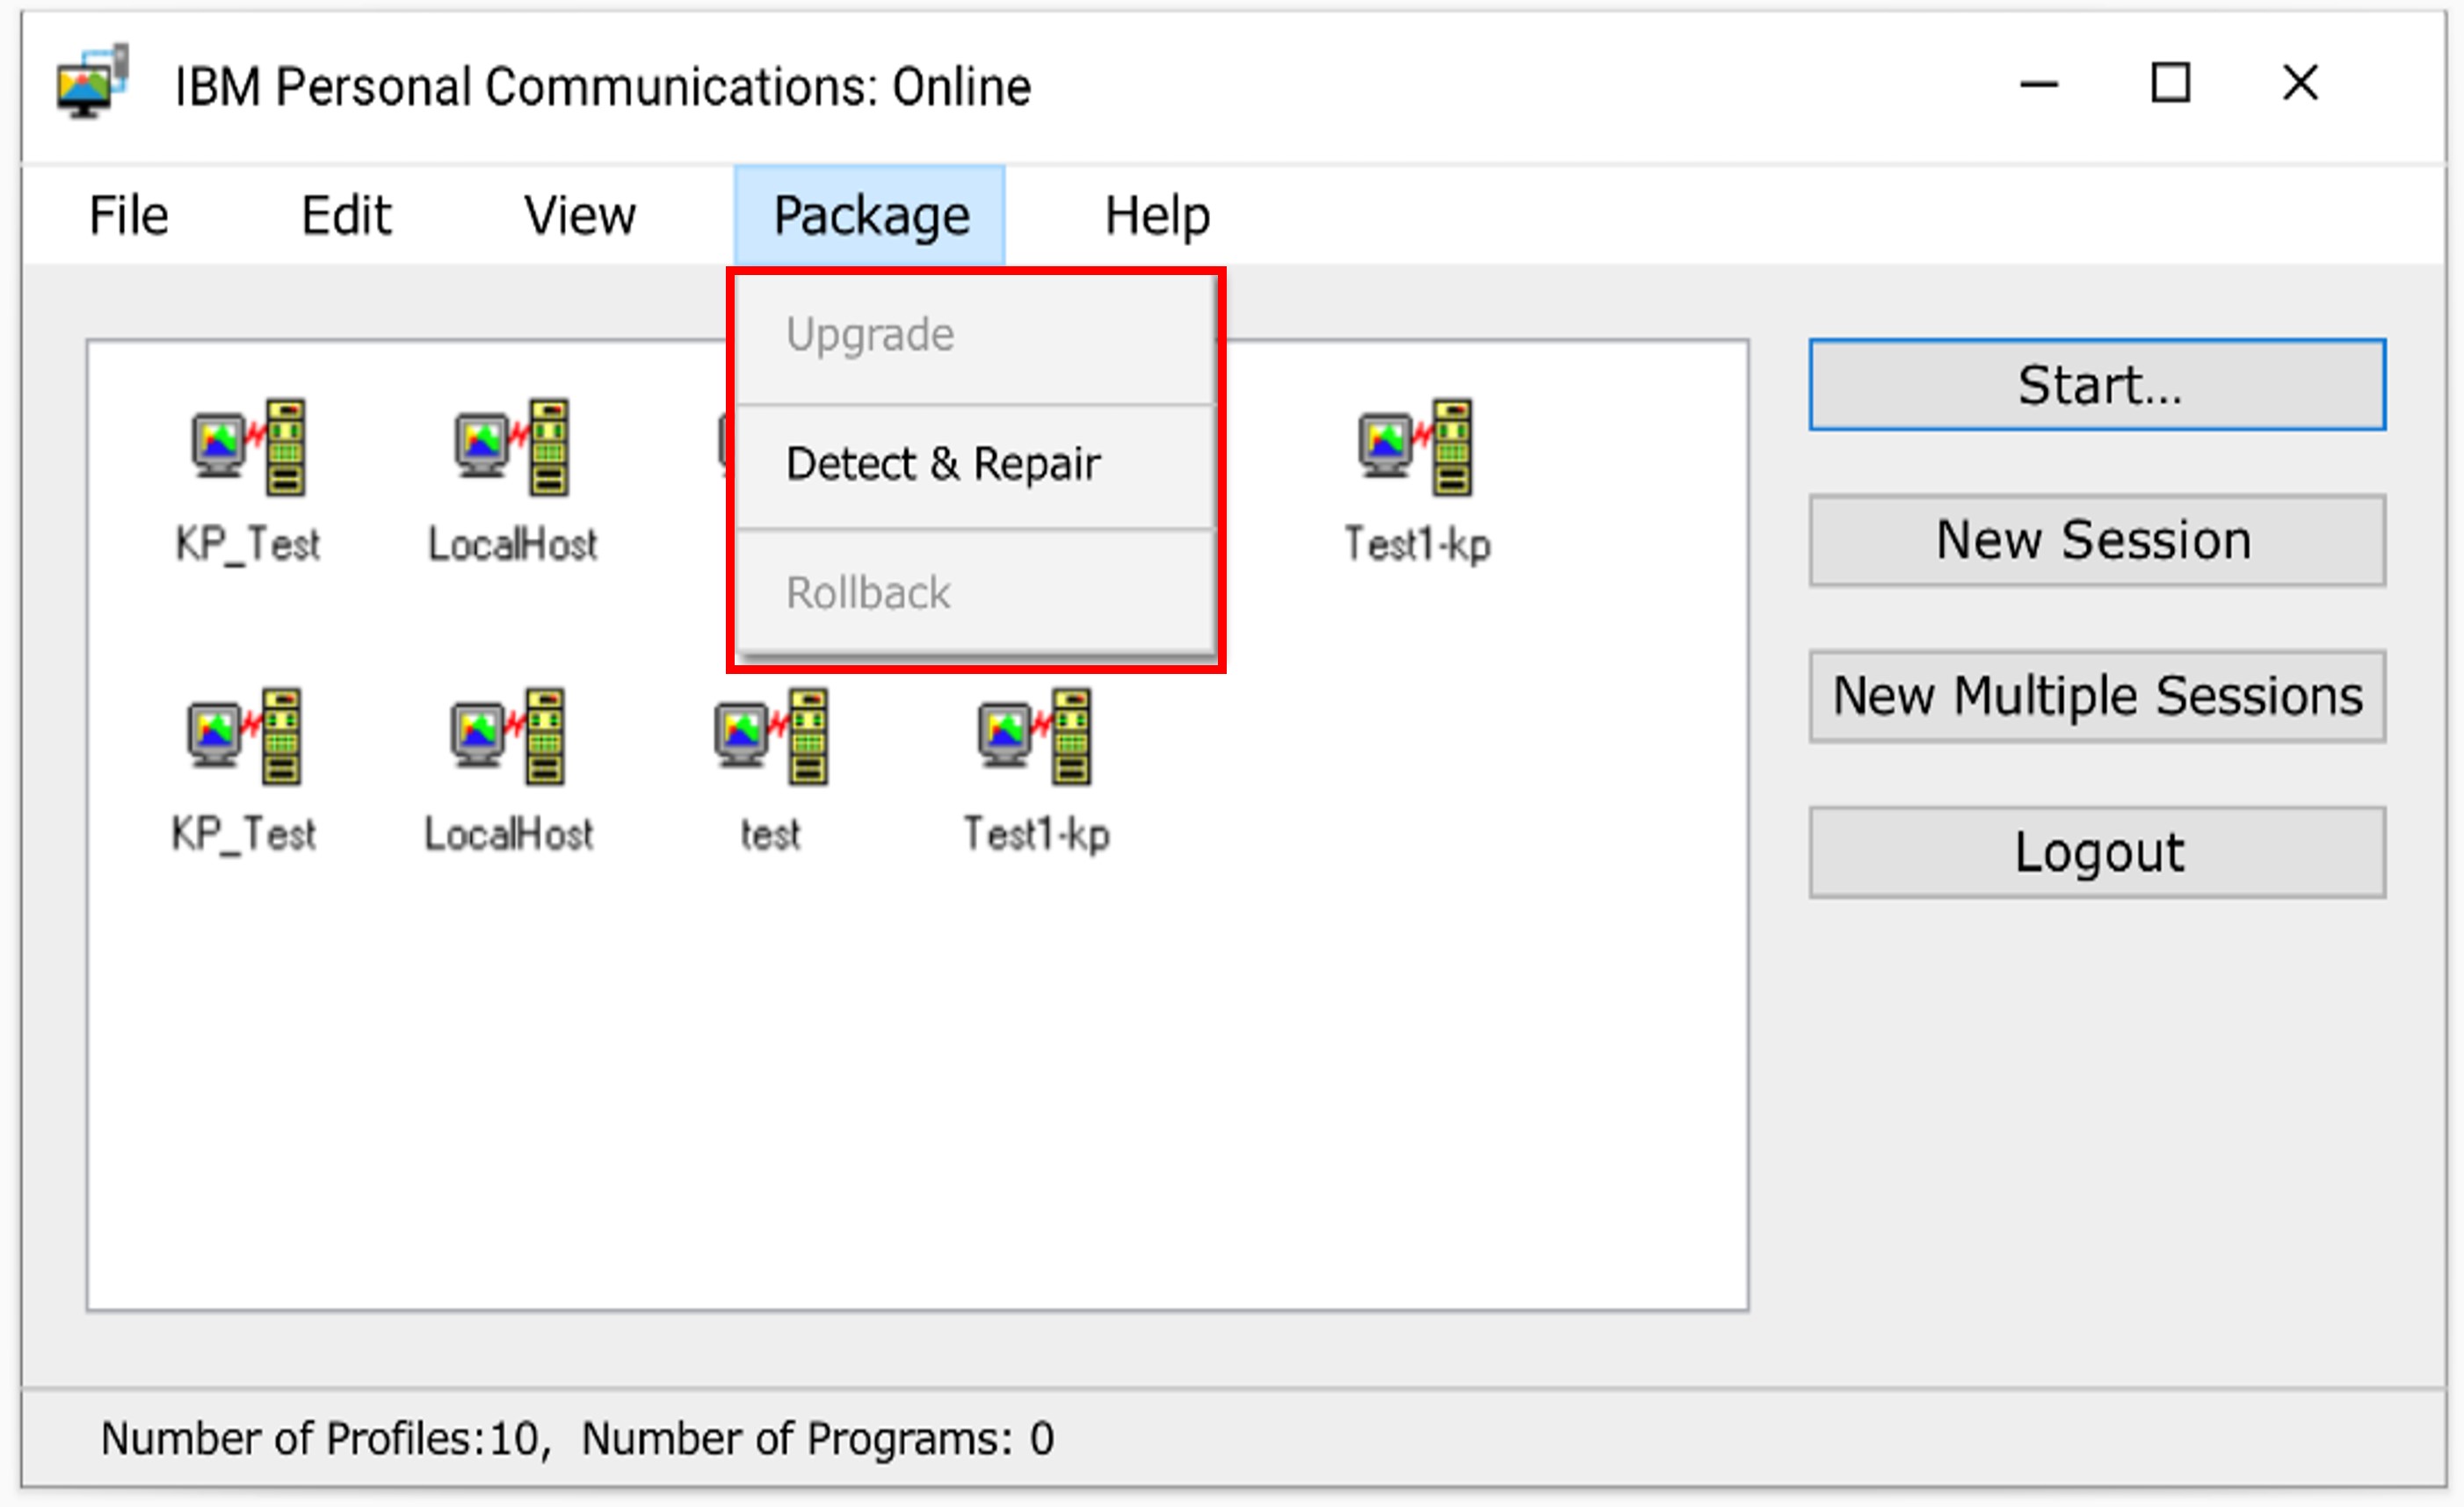The image size is (2464, 1507).
Task: Select the bottom-row Test1-kp session icon
Action: pyautogui.click(x=1035, y=737)
